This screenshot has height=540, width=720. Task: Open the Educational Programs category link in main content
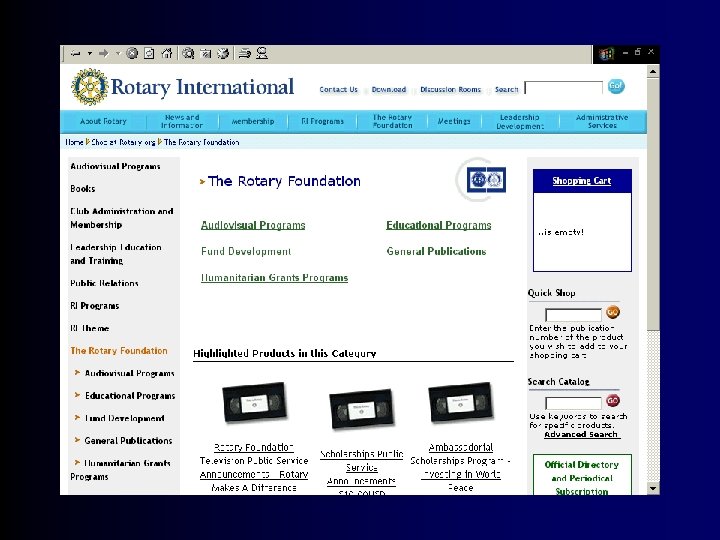coord(439,225)
